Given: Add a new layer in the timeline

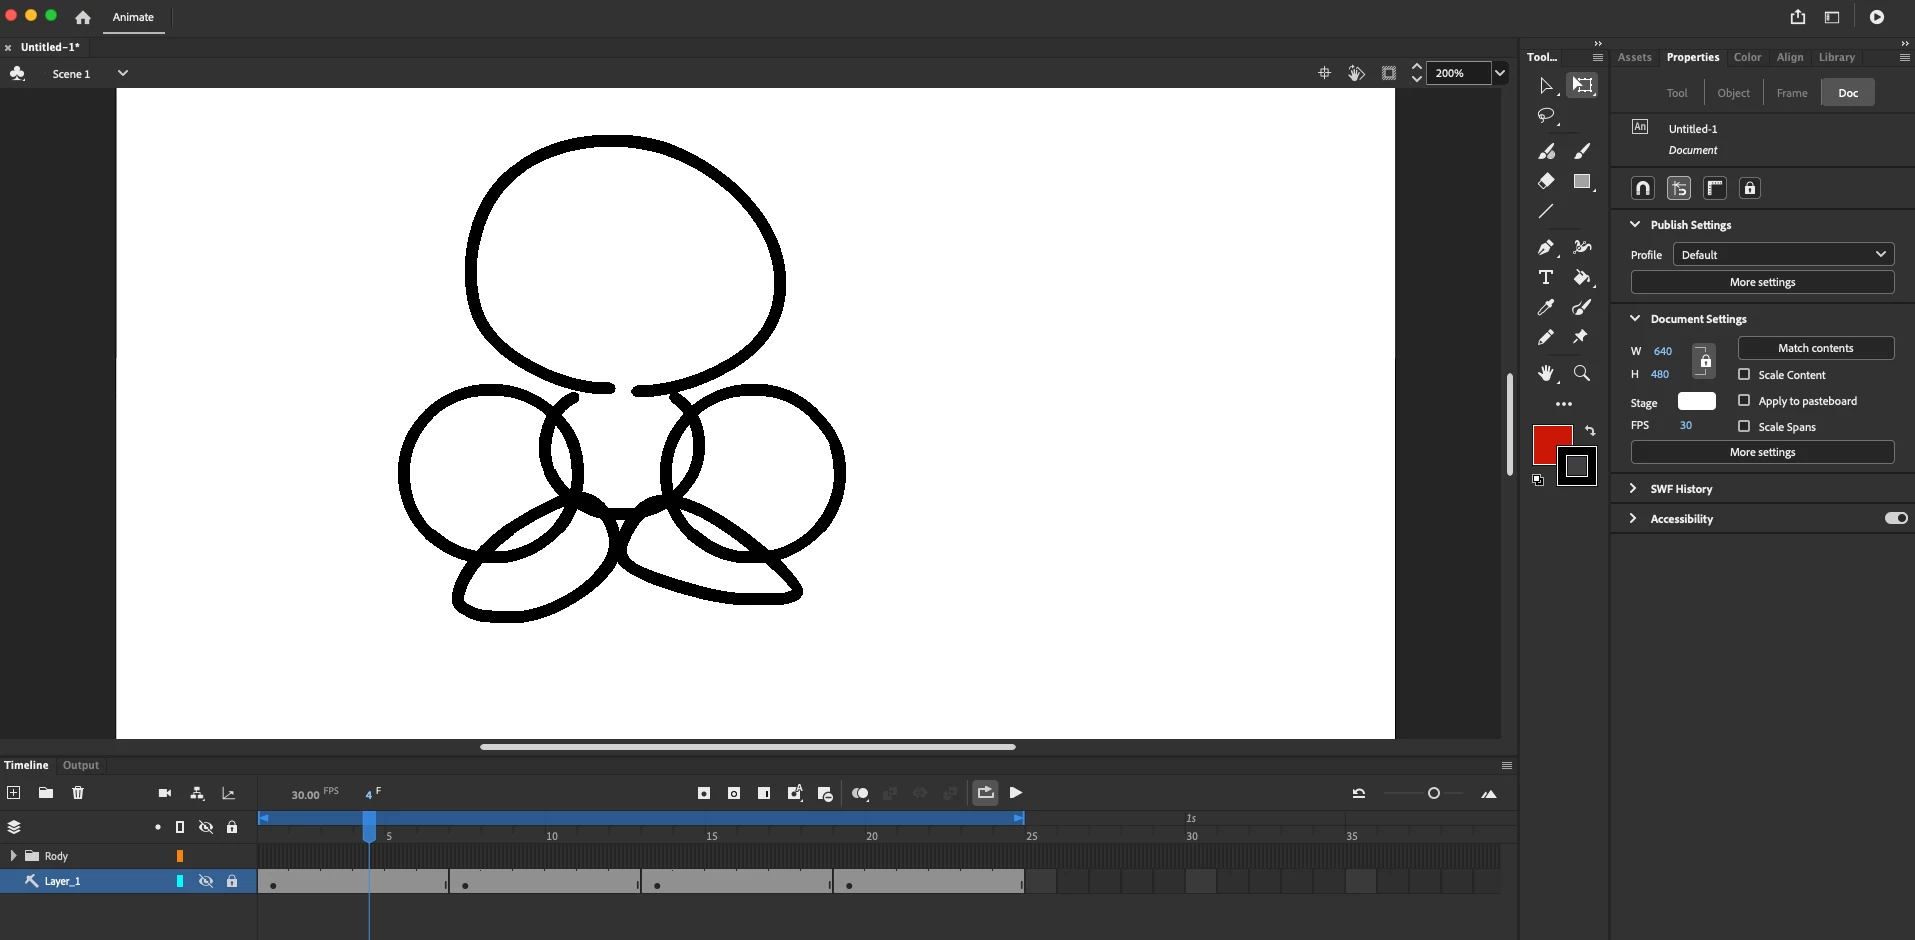Looking at the screenshot, I should click(14, 793).
